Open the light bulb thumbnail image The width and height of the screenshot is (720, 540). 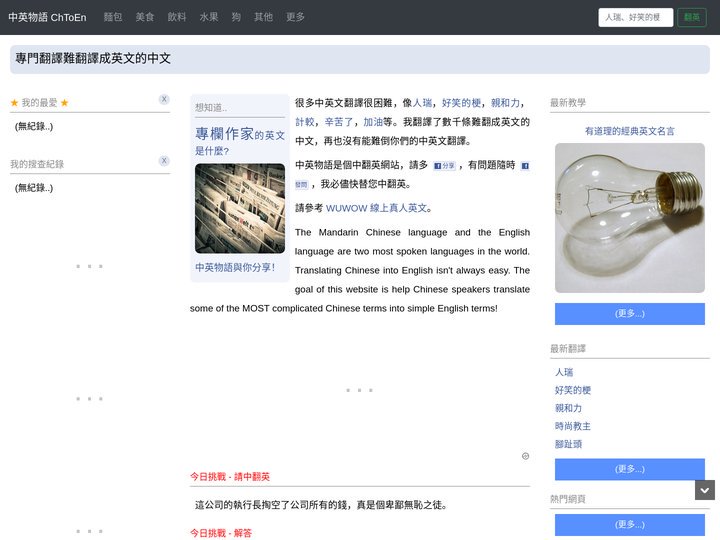coord(630,218)
